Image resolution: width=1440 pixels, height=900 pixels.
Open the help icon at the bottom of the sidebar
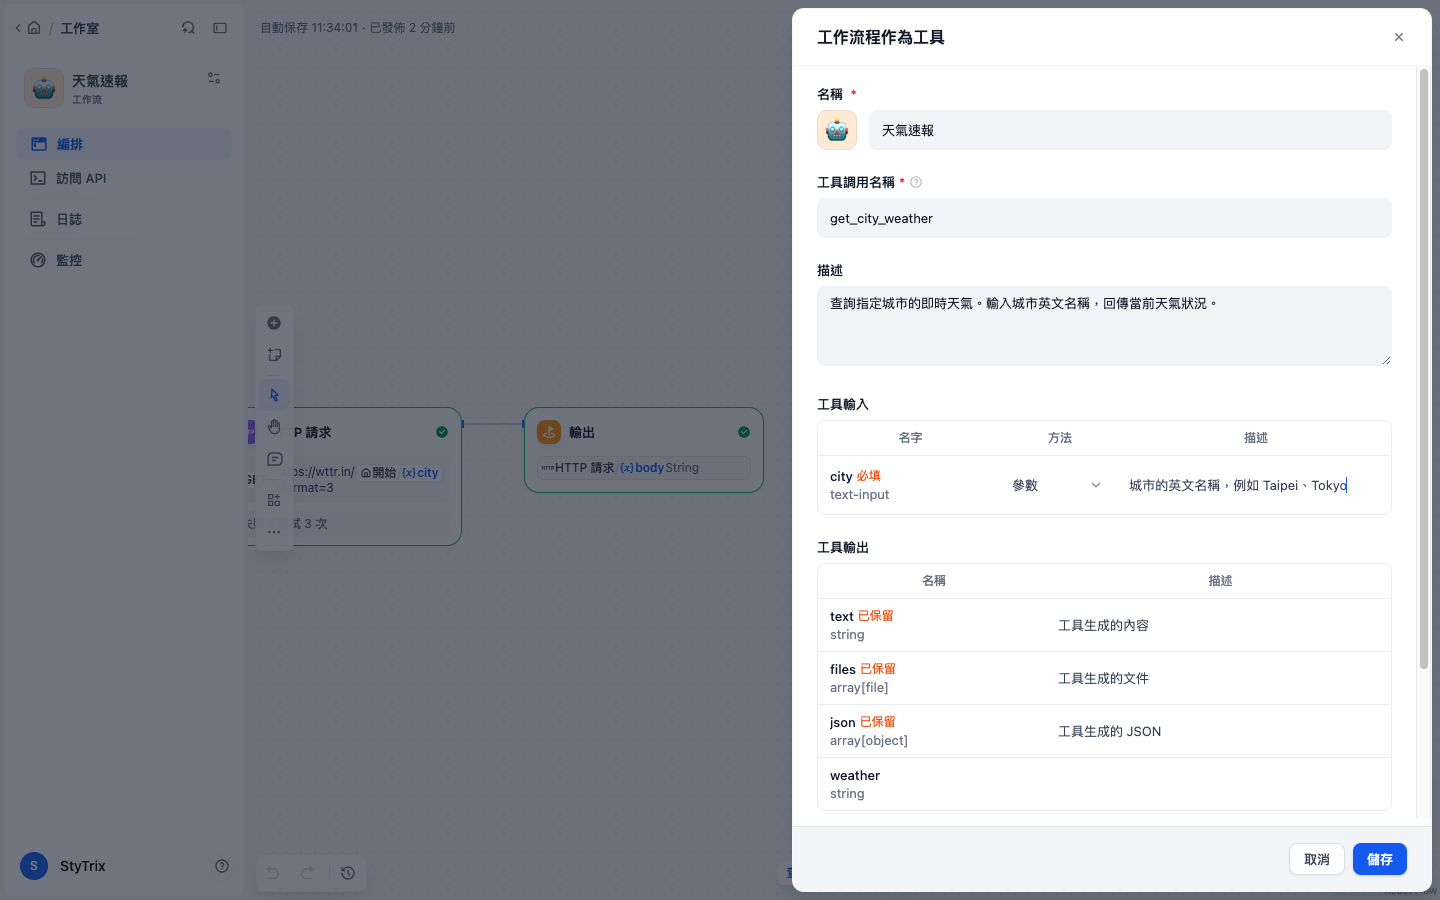click(x=222, y=866)
